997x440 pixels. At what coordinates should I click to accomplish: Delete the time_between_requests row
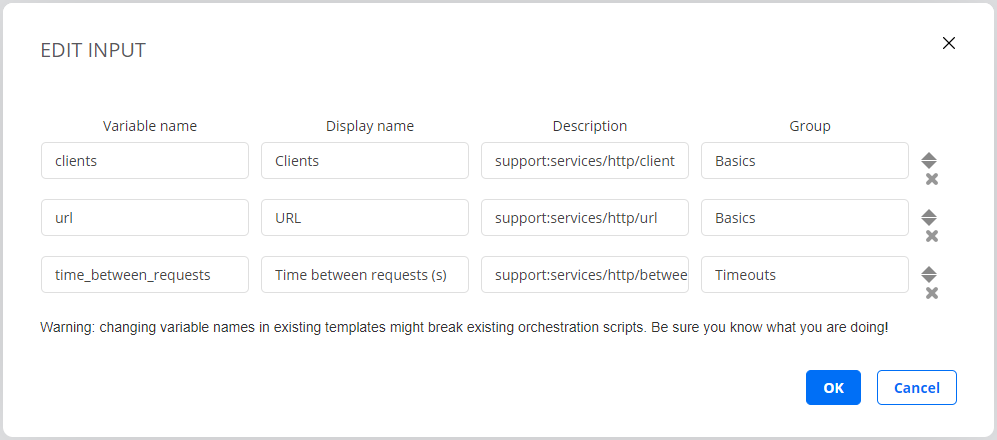(x=931, y=293)
